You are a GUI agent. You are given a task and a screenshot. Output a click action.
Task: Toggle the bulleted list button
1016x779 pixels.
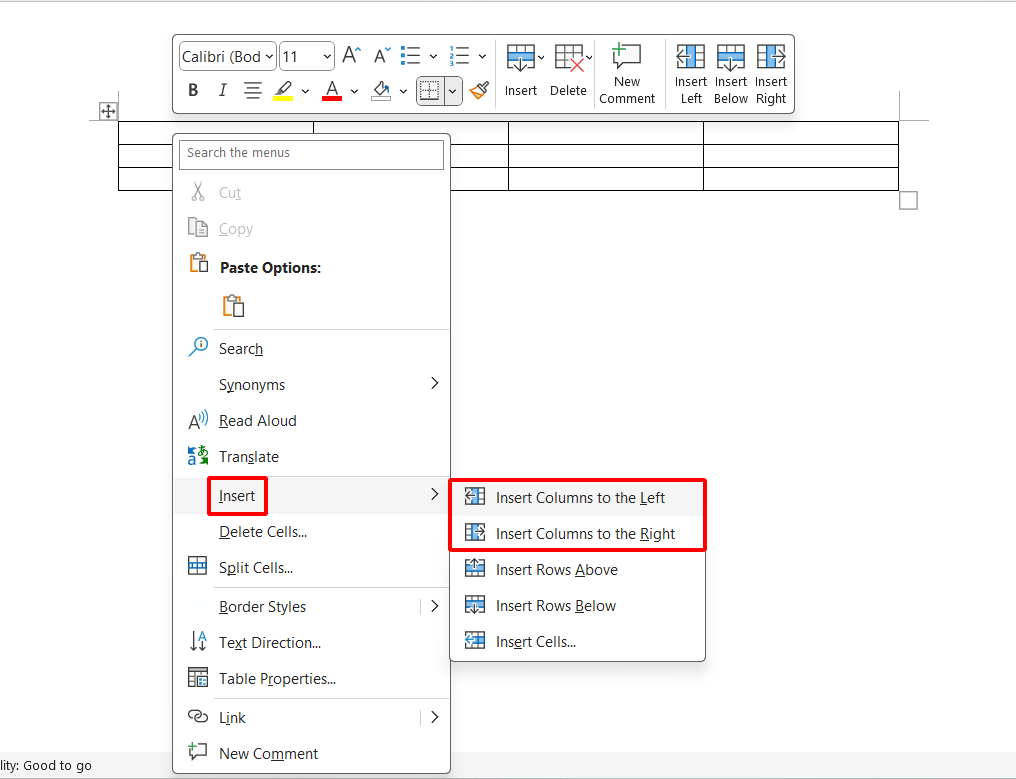coord(410,56)
